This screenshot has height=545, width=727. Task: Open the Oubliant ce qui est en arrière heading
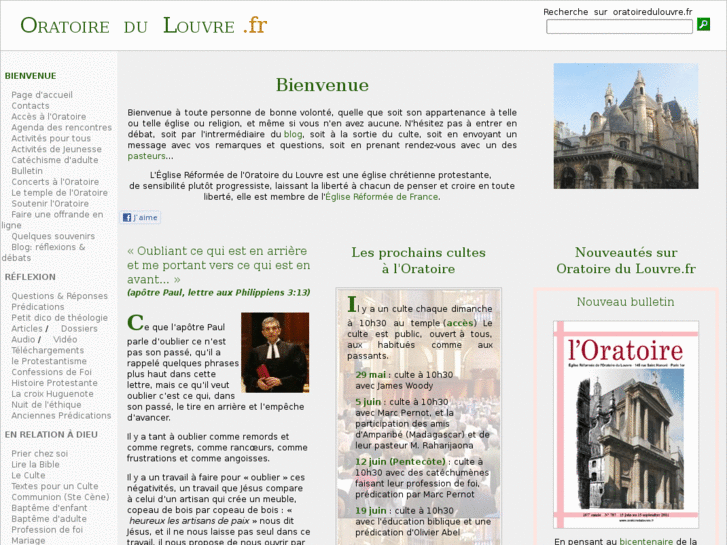(x=218, y=265)
